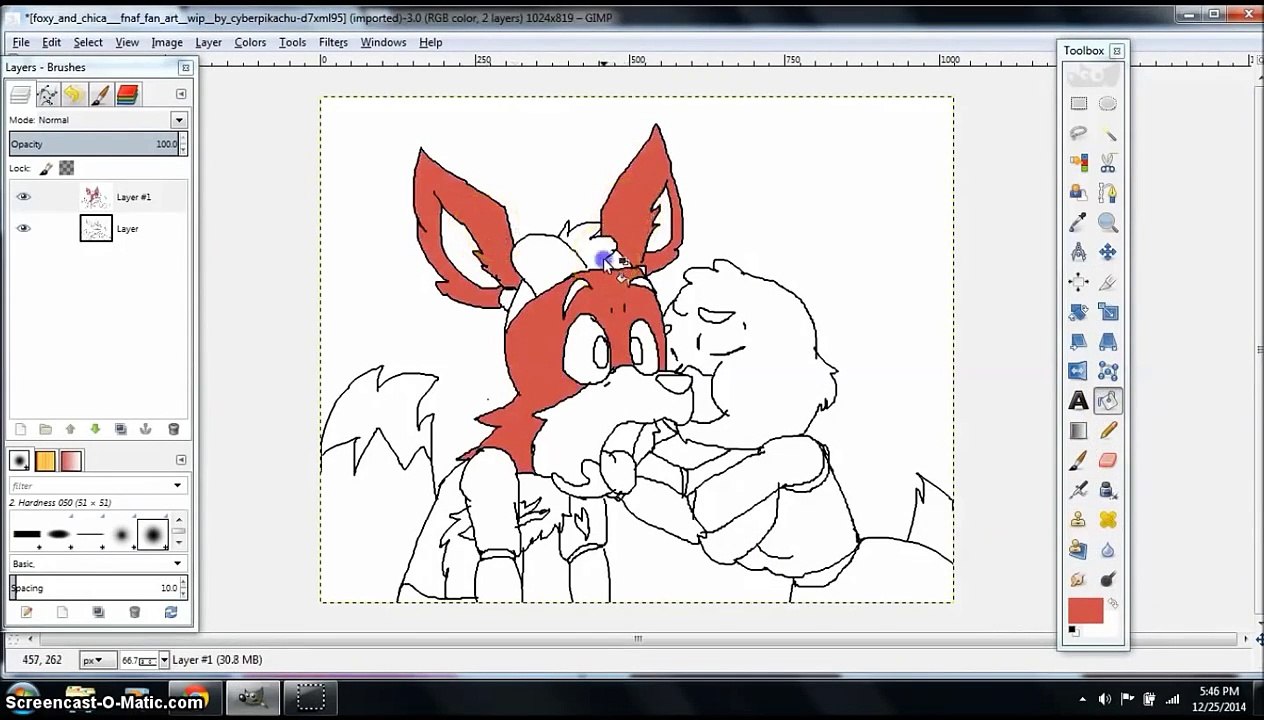The width and height of the screenshot is (1264, 720).
Task: Toggle lock alpha channel checkerboard icon
Action: point(66,168)
